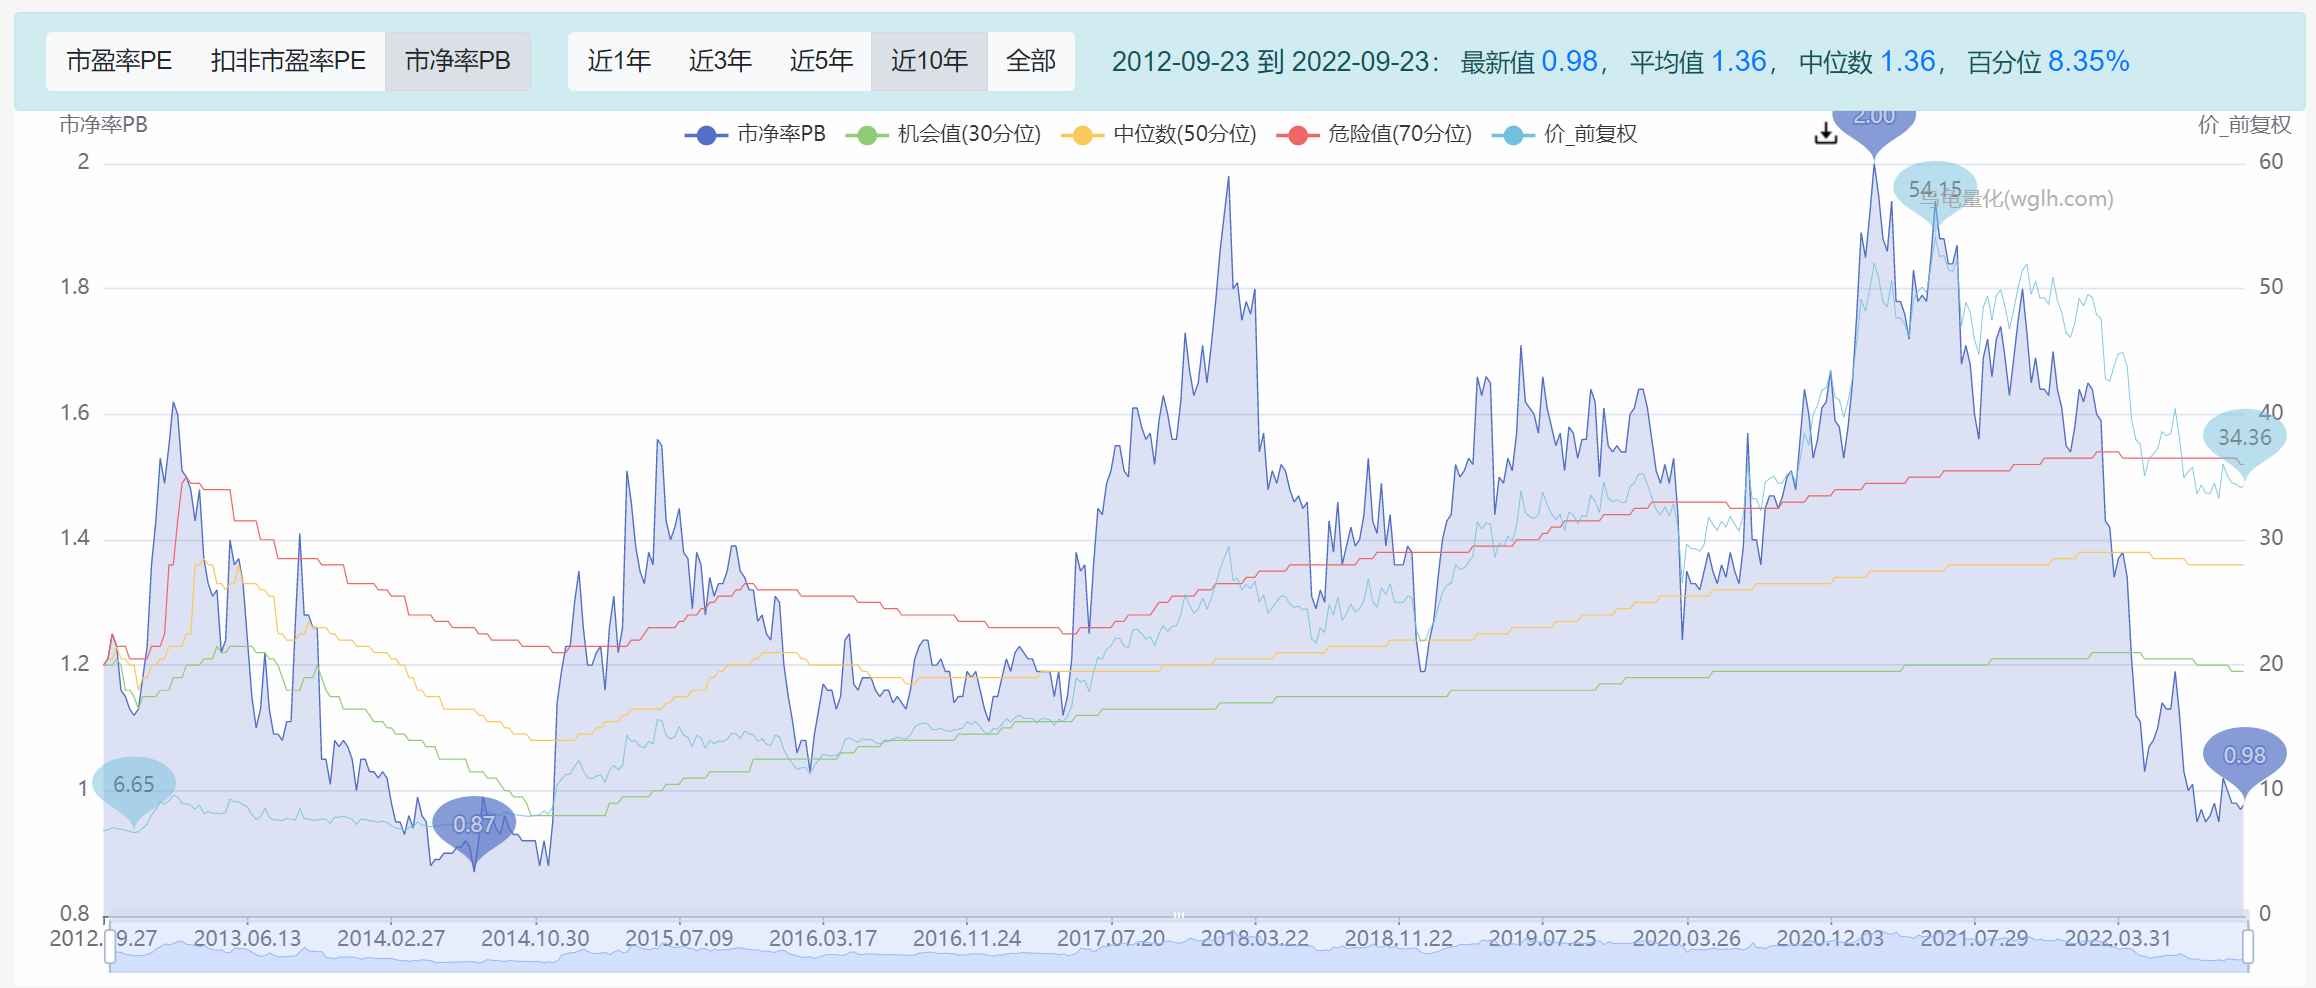Toggle the 市净率PB legend series
The height and width of the screenshot is (988, 2316).
[756, 134]
